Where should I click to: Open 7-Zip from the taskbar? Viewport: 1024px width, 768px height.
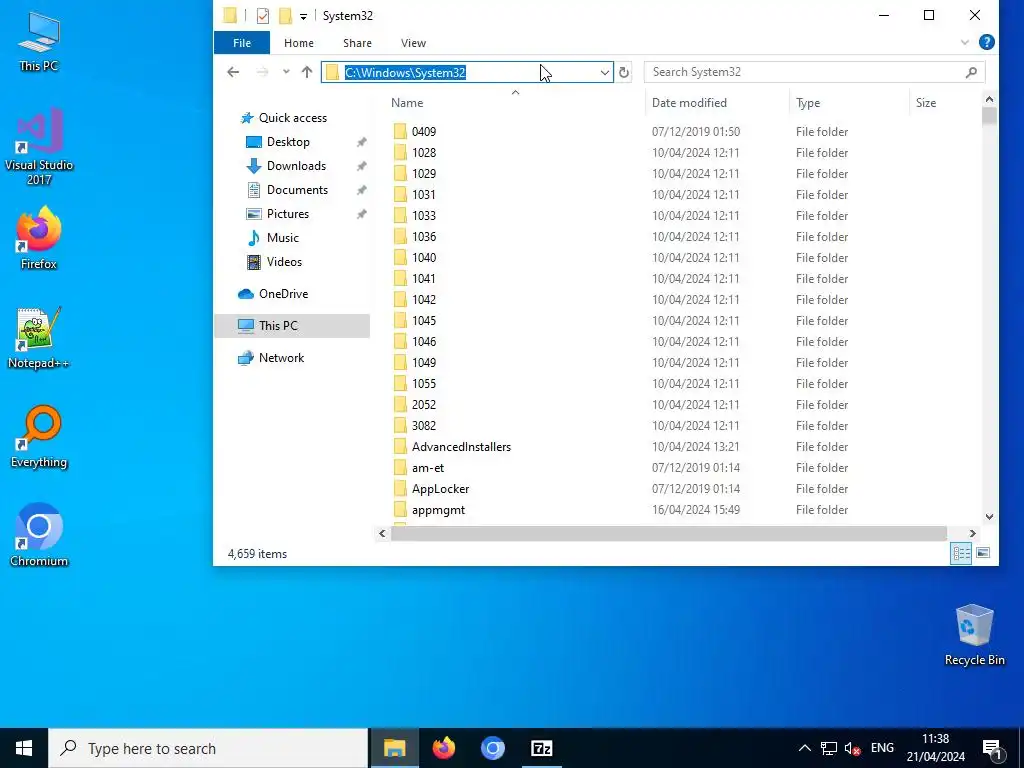pyautogui.click(x=542, y=748)
